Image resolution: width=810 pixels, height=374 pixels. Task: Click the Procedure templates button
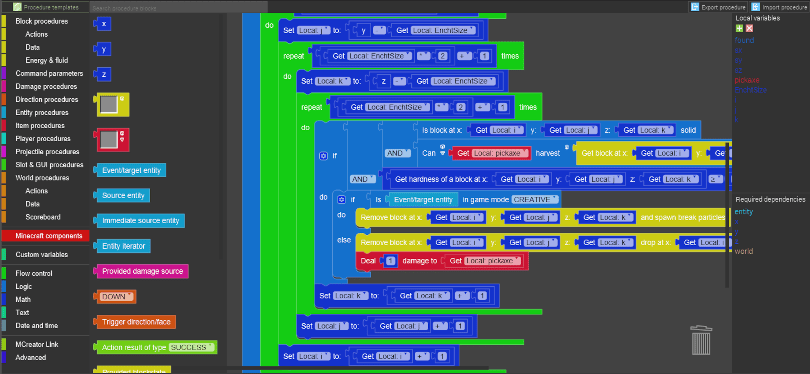click(x=45, y=7)
